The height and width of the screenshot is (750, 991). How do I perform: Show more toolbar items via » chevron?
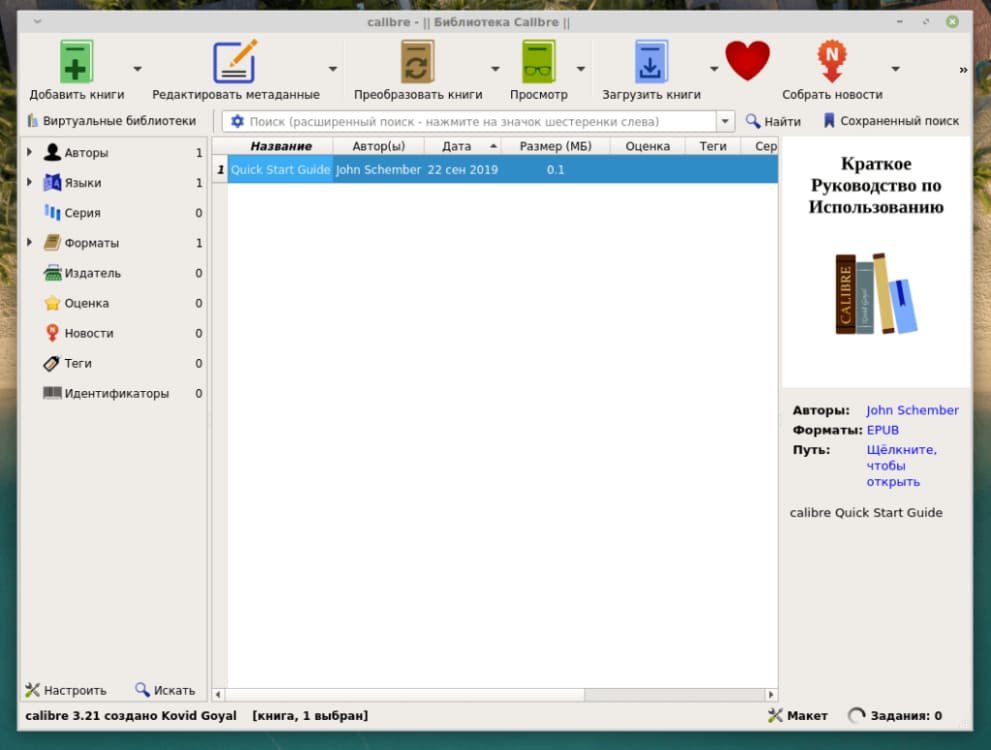click(x=963, y=70)
